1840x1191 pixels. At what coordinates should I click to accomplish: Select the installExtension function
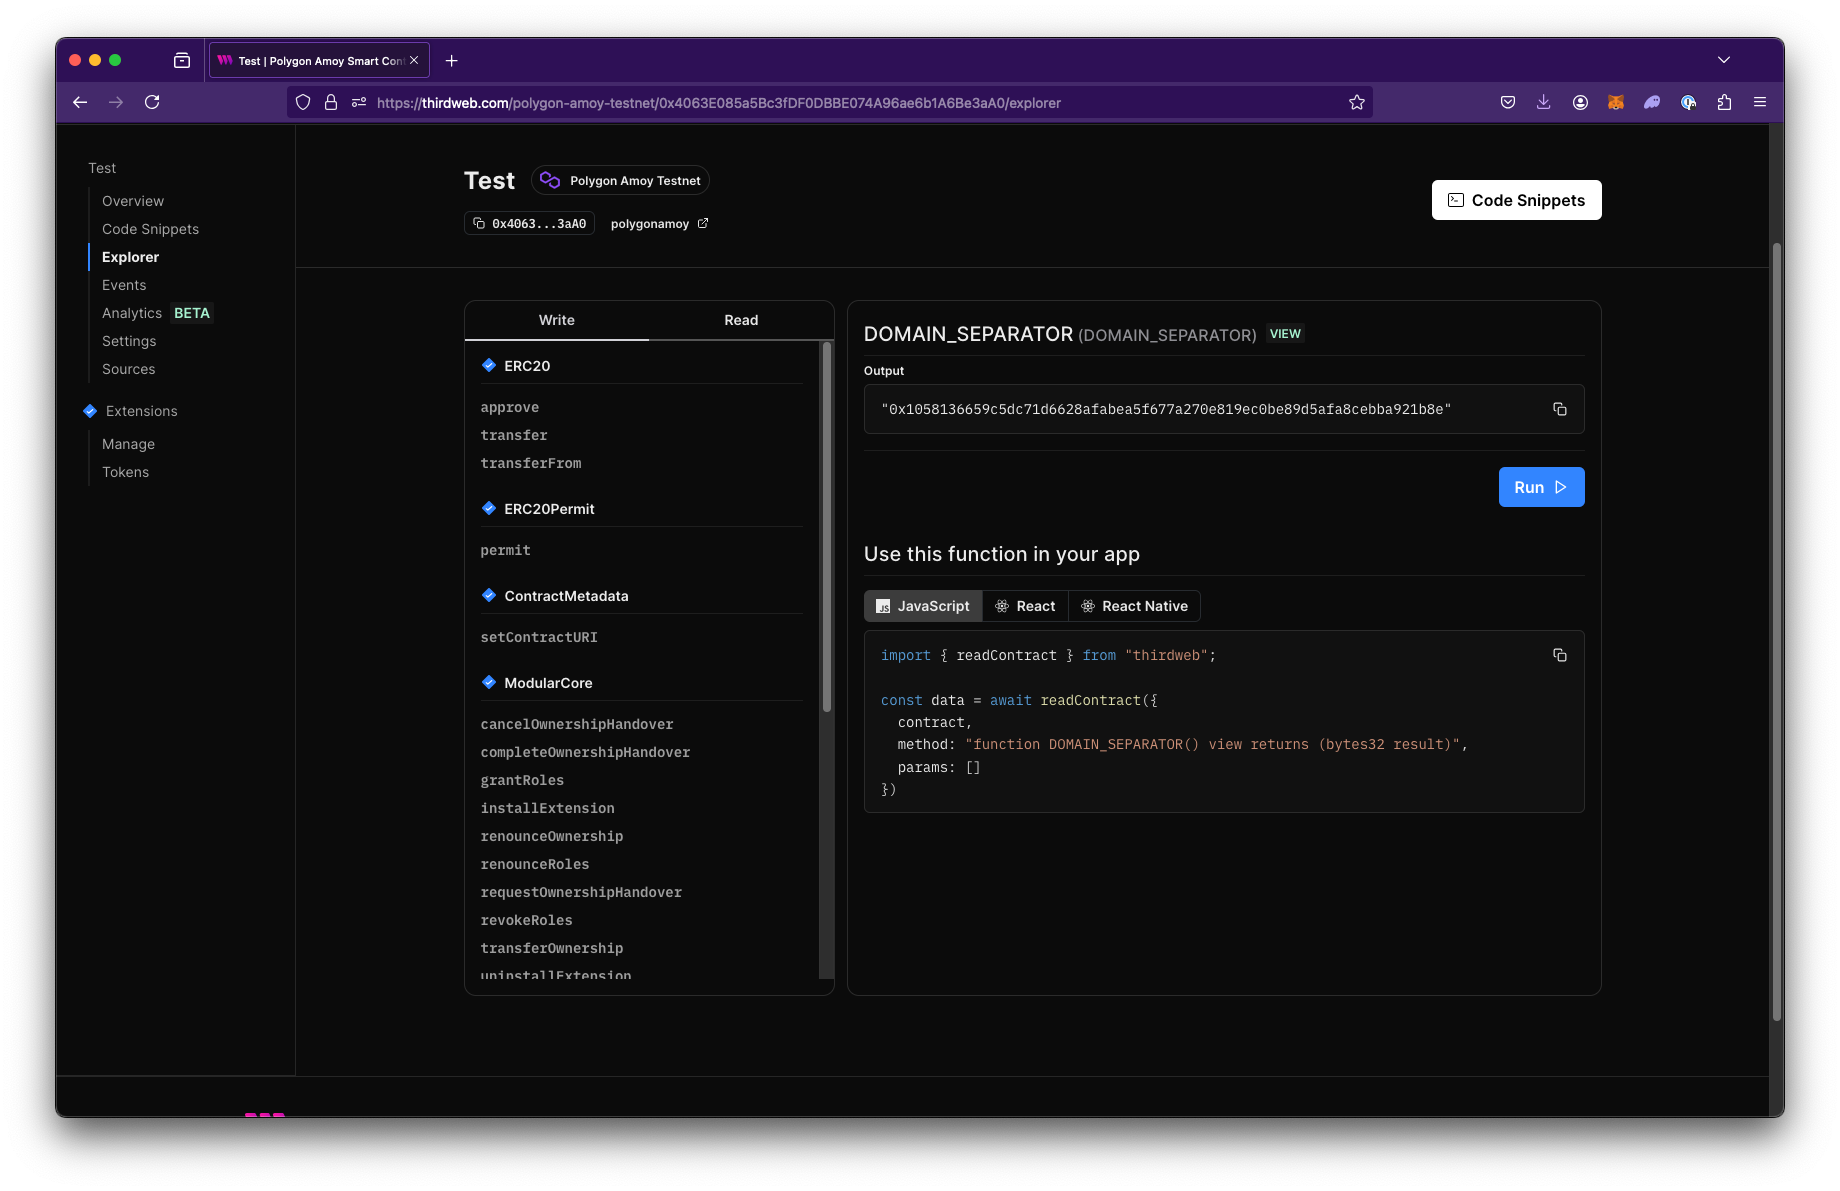[548, 808]
